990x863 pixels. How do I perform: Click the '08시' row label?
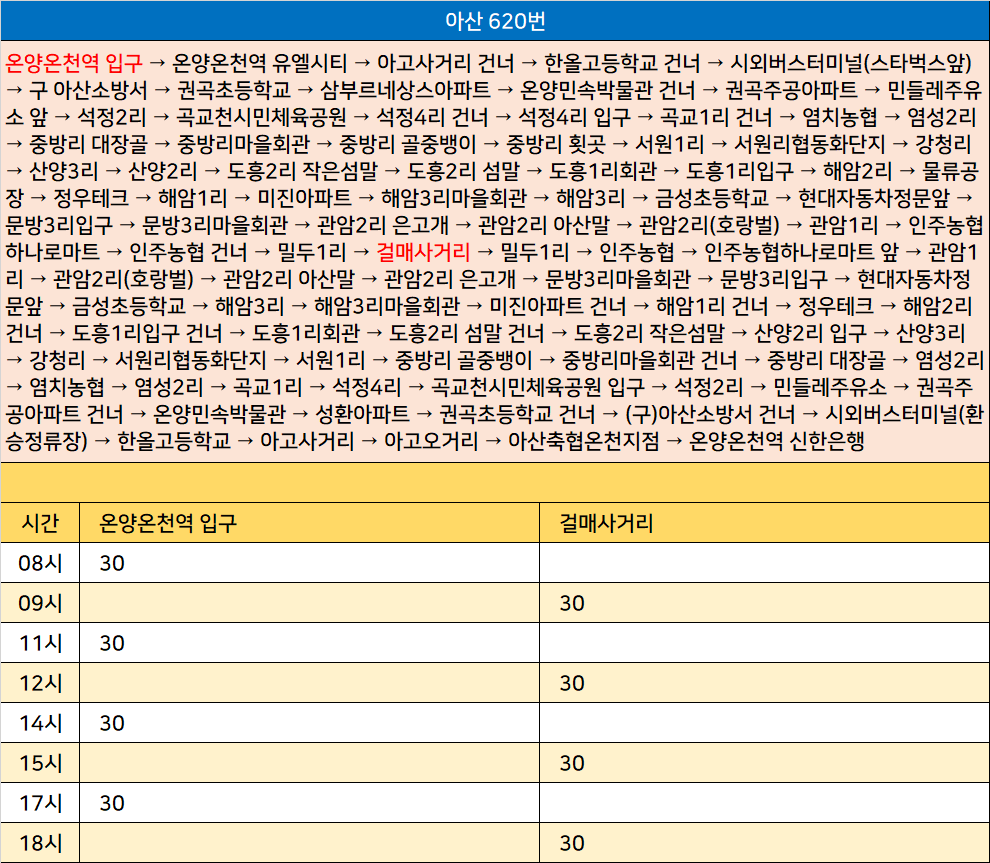(40, 562)
